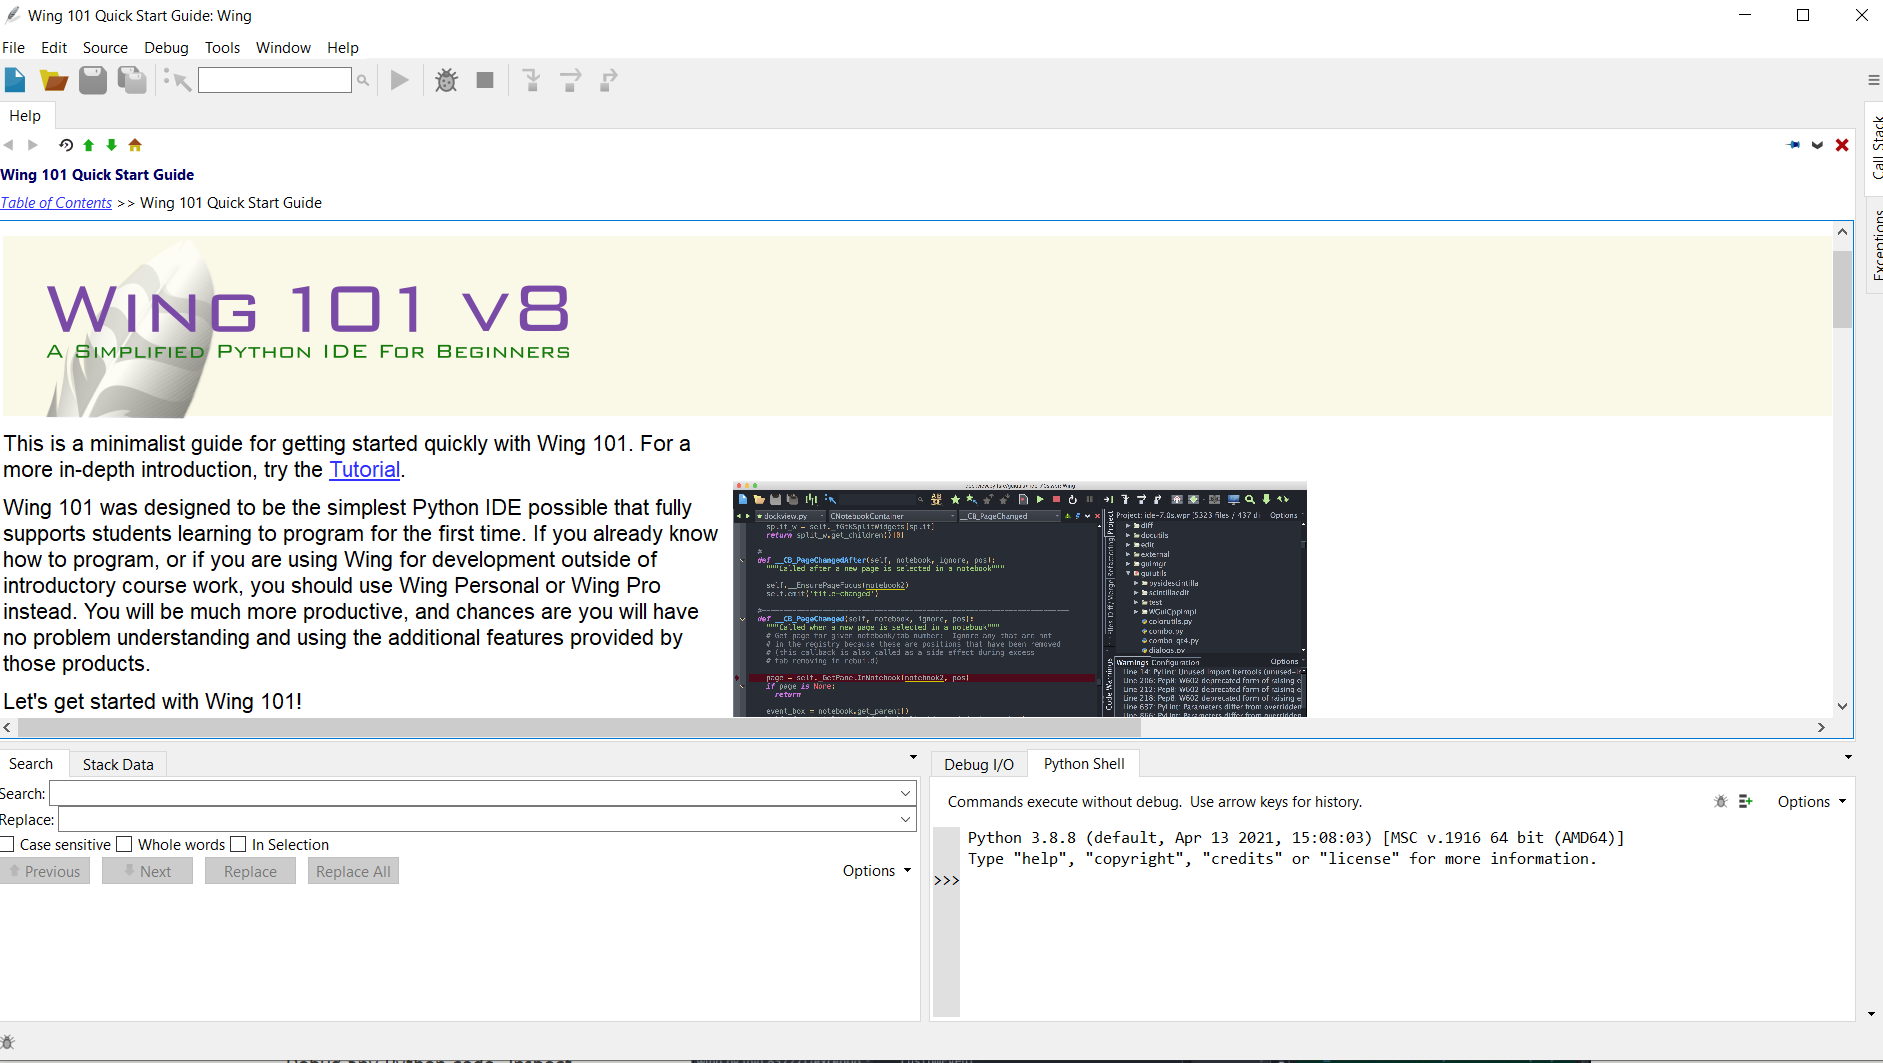Go to next help page with green down arrow

click(112, 145)
